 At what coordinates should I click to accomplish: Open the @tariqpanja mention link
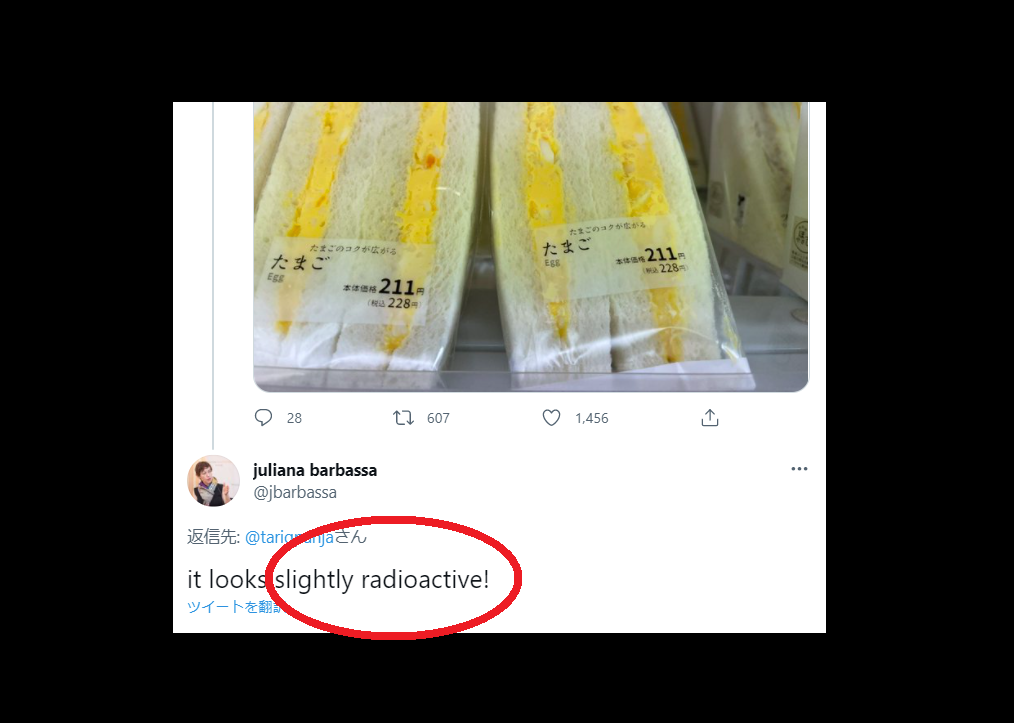(289, 537)
